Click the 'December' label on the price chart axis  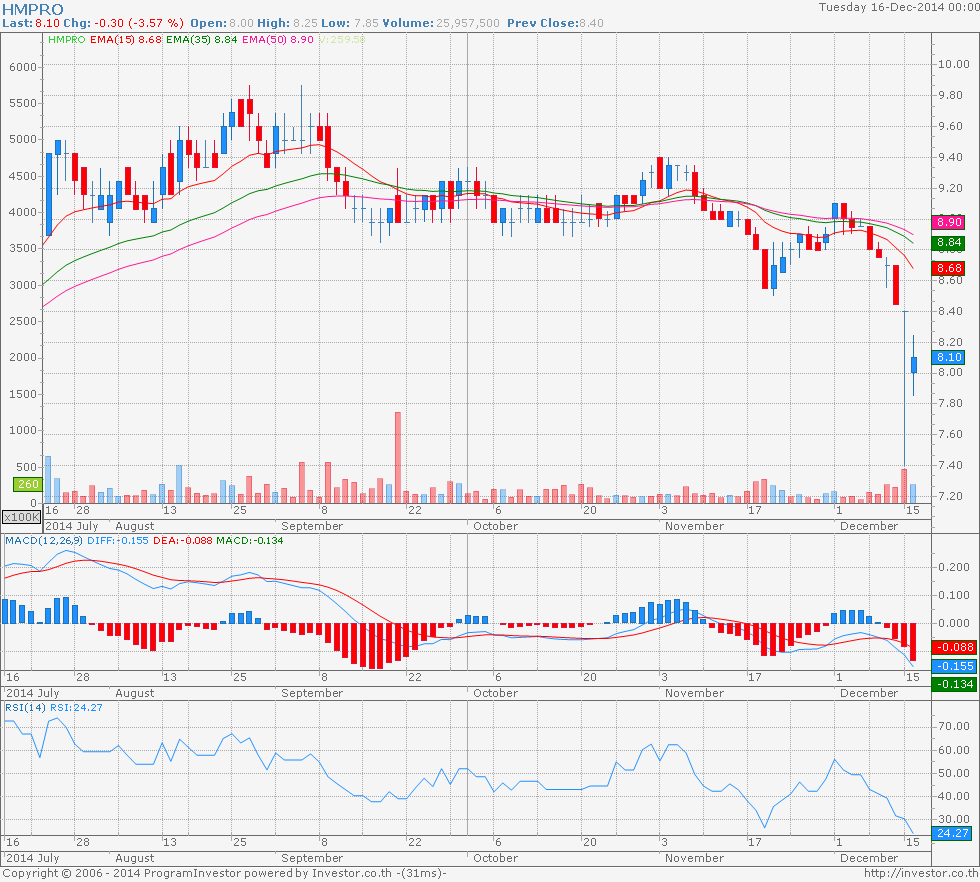[869, 526]
